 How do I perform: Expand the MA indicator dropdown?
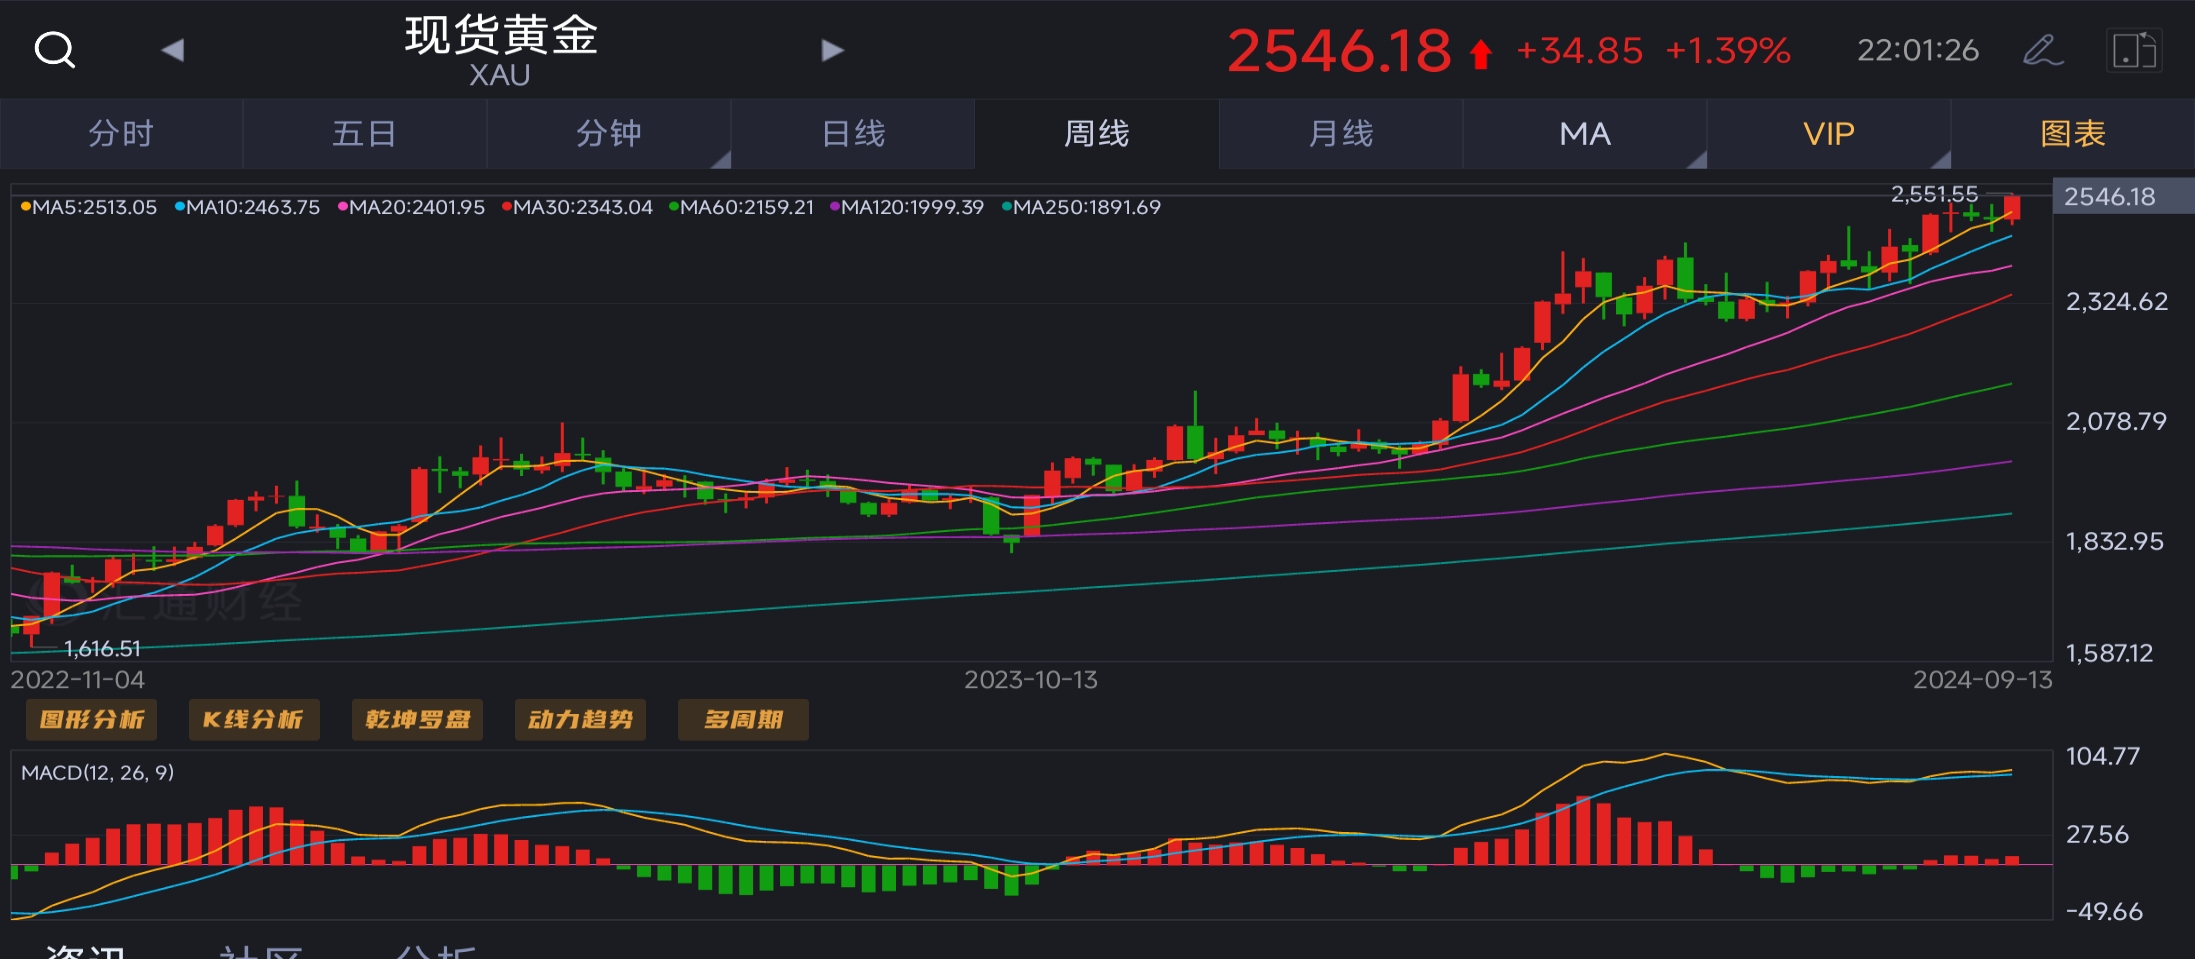click(x=1585, y=133)
